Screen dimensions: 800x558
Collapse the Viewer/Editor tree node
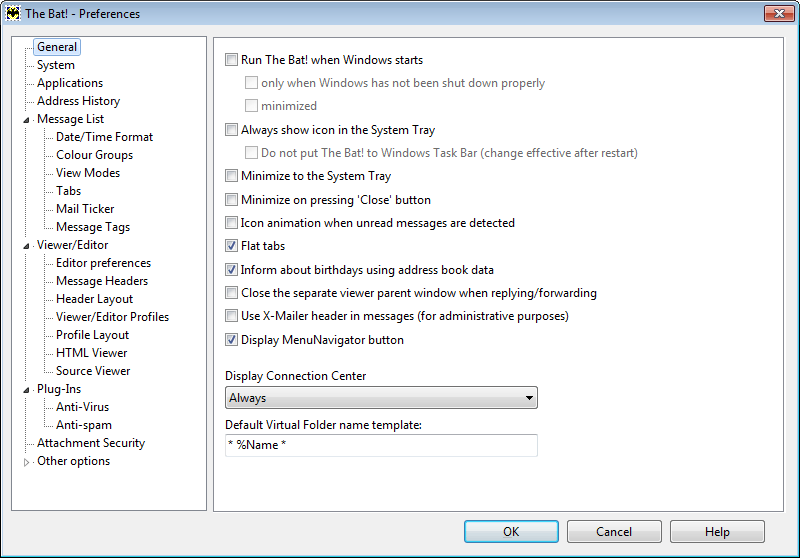coord(26,246)
